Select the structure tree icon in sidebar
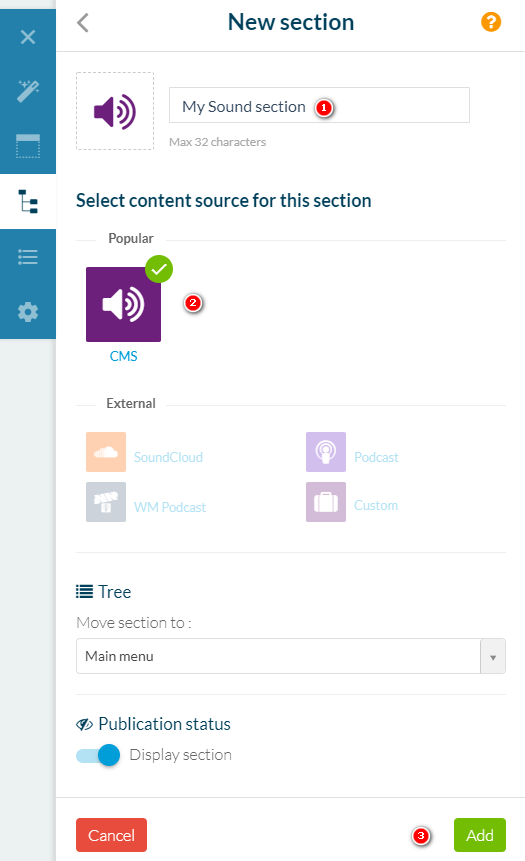Image resolution: width=525 pixels, height=861 pixels. (x=28, y=202)
